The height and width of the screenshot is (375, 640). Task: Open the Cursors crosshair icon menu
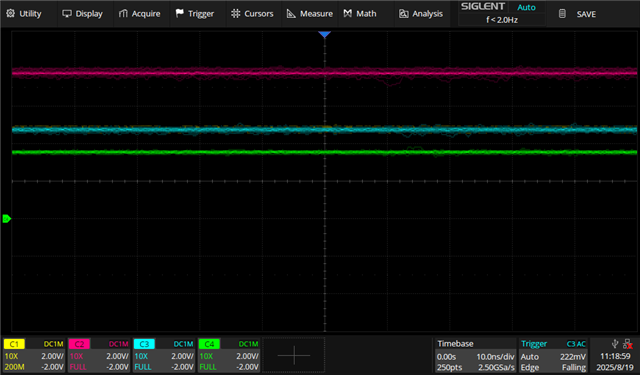click(x=236, y=13)
